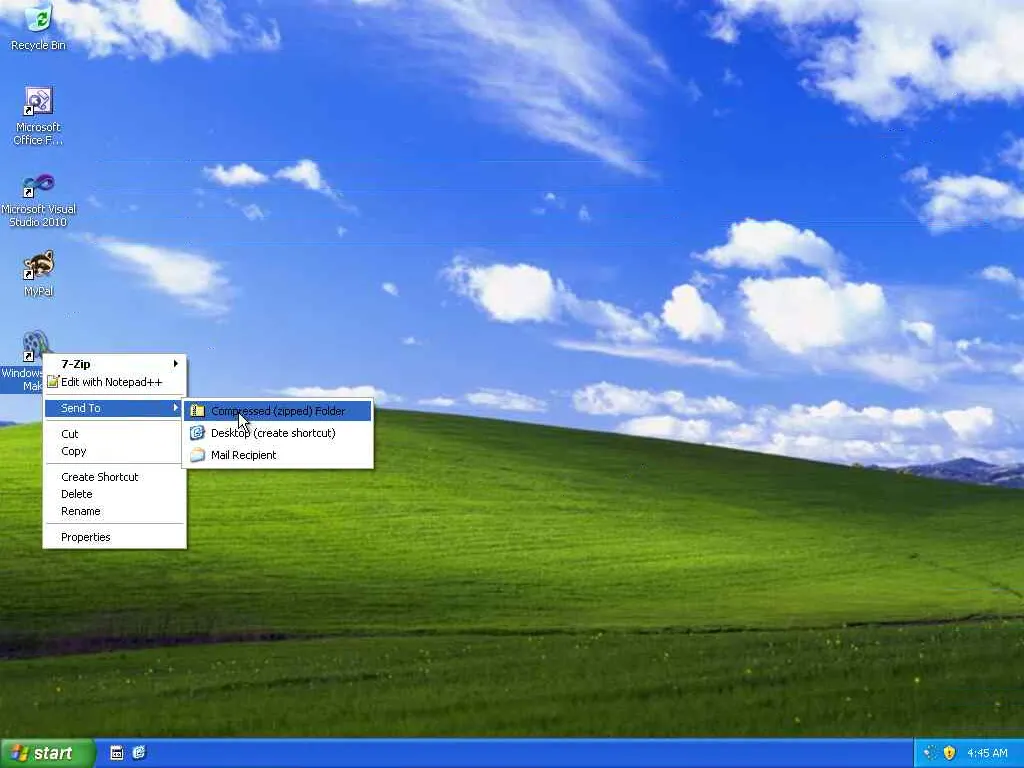Choose Compressed (zipped) Folder
1024x768 pixels.
click(x=278, y=411)
